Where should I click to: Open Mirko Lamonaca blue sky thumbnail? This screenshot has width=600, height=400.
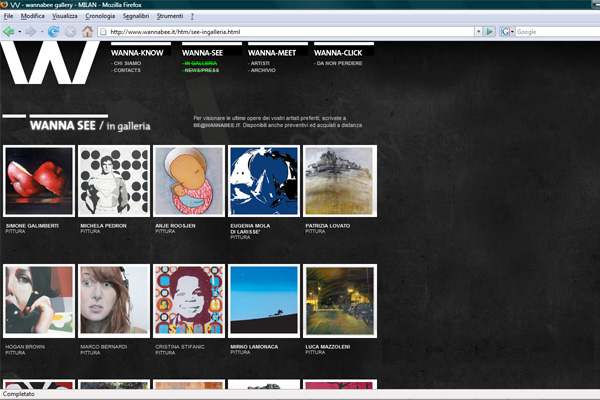click(264, 301)
